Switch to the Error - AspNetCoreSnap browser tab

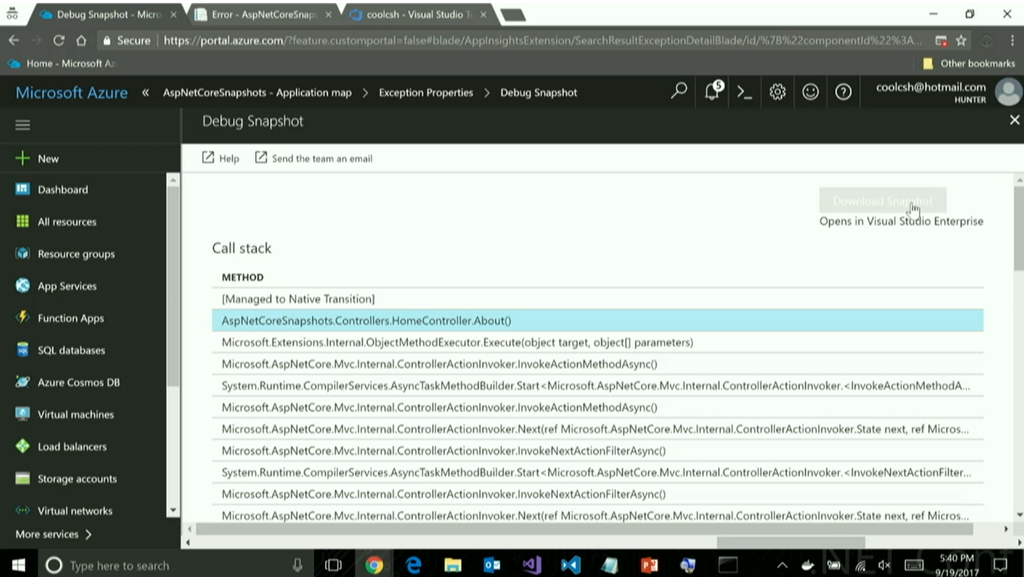pos(264,14)
